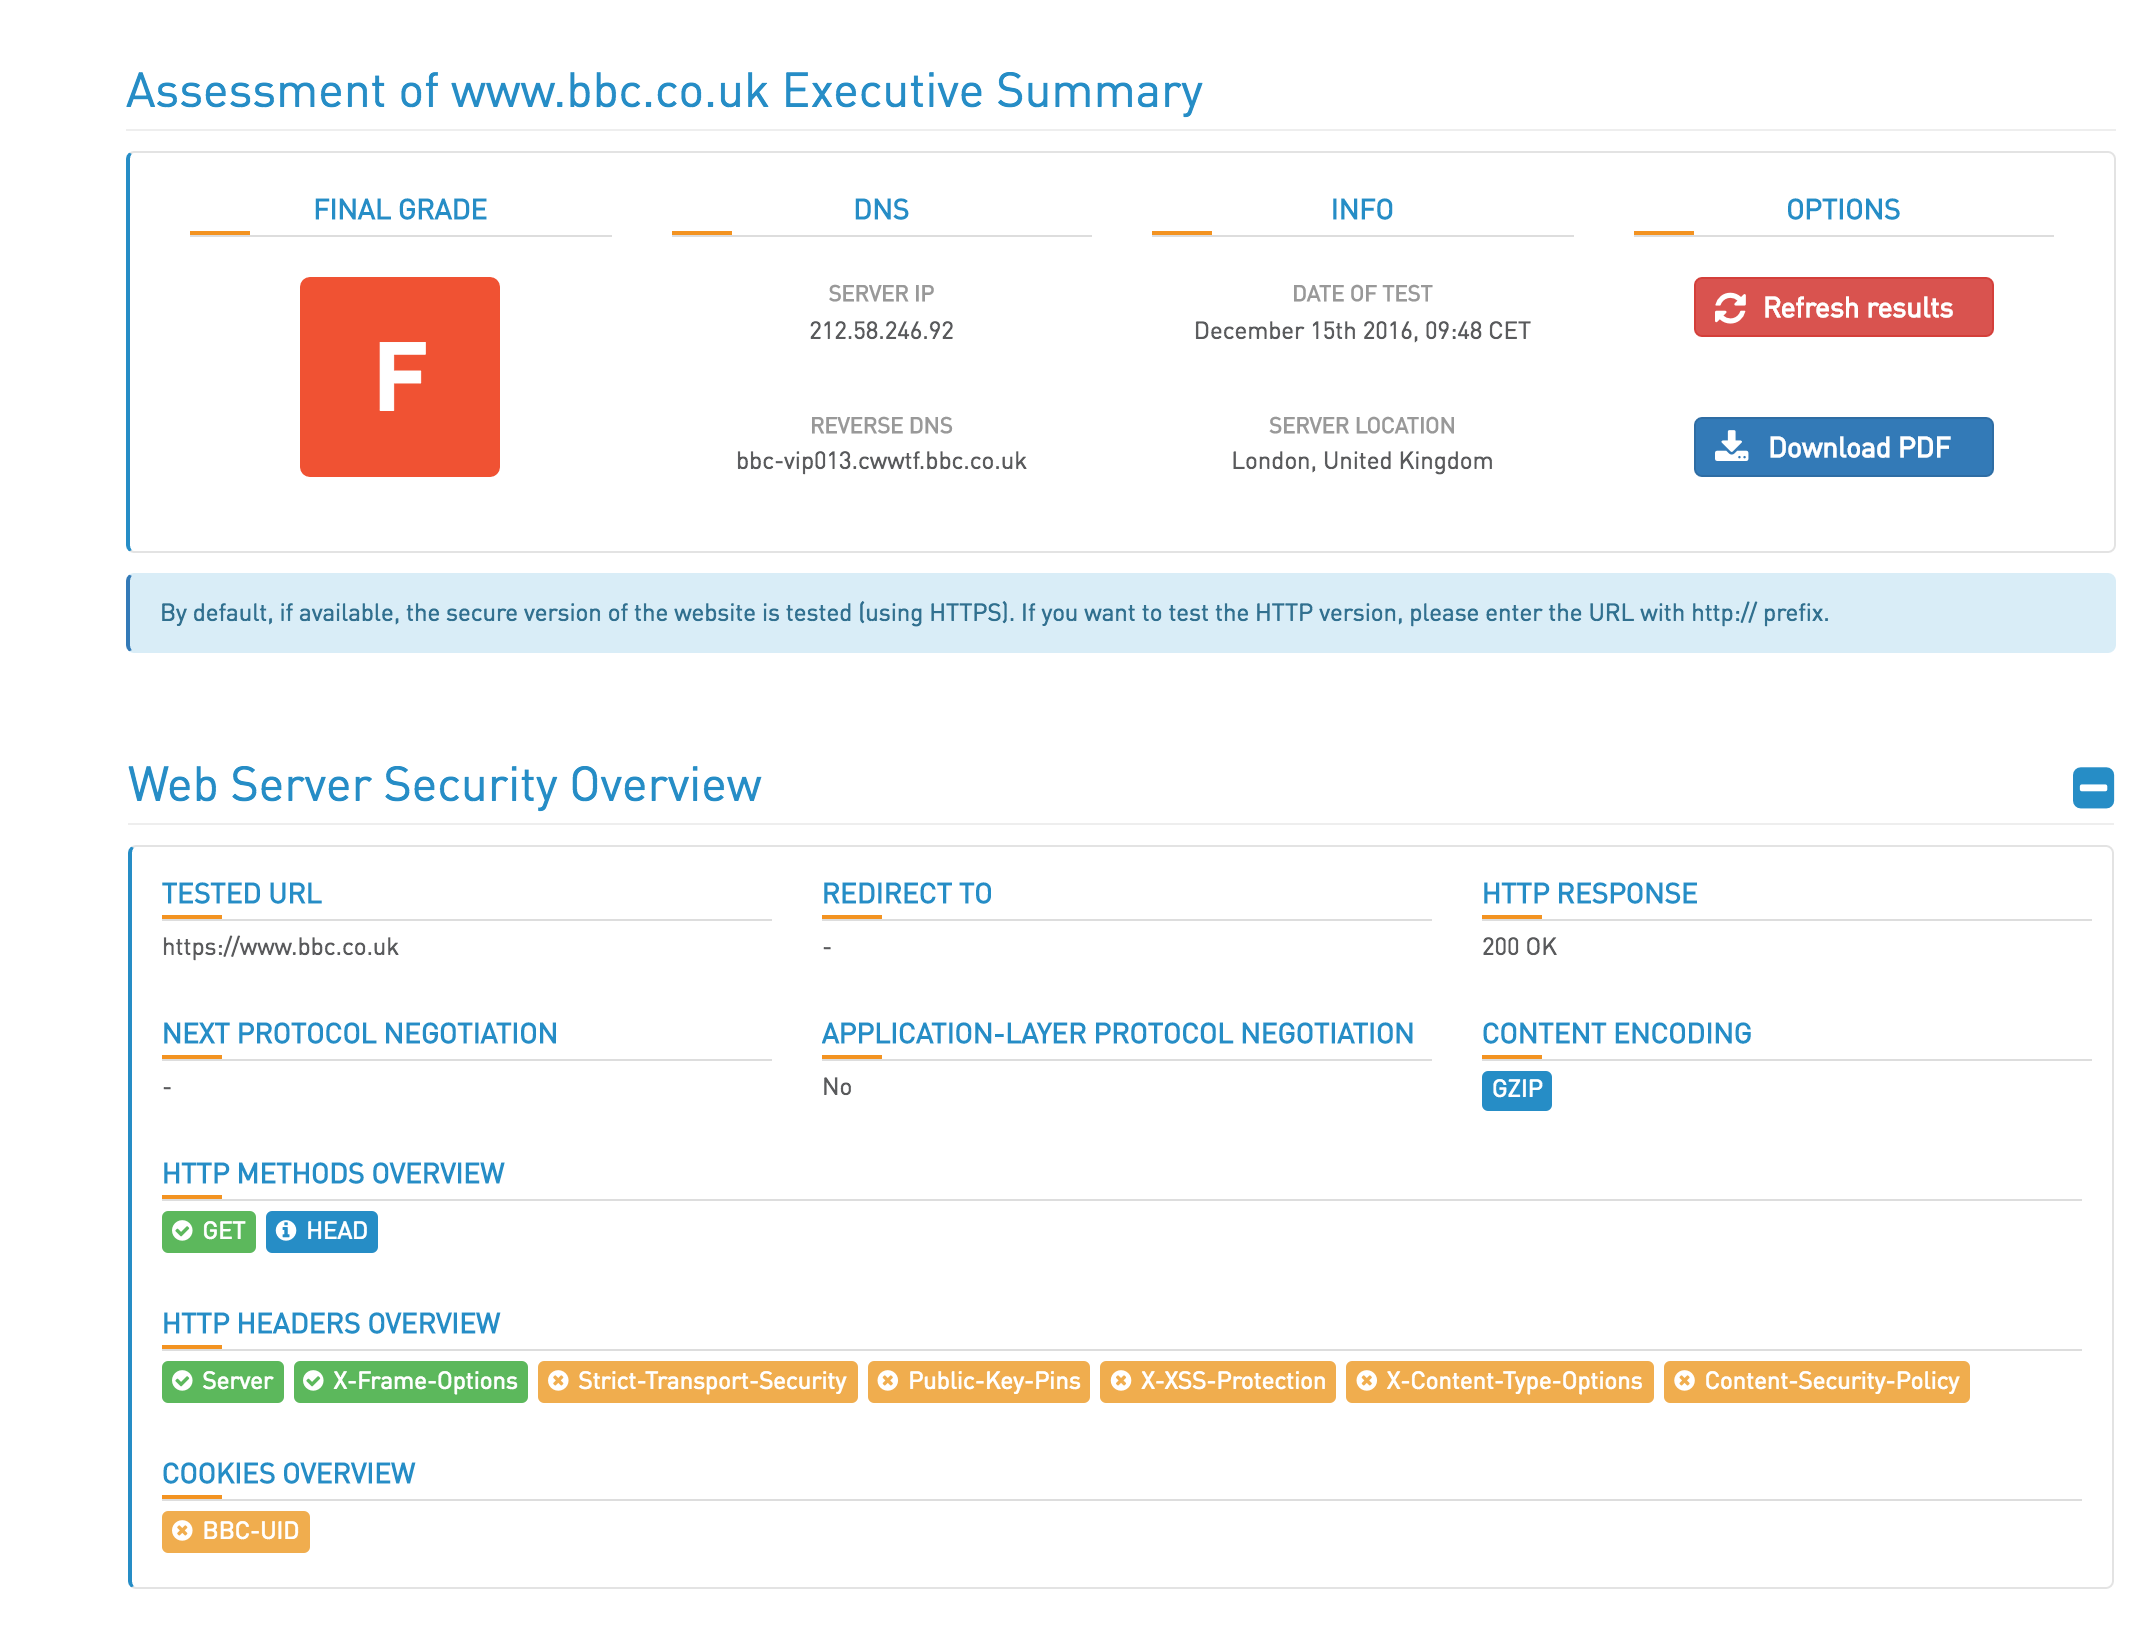Click the REDIRECT TO heading
The width and height of the screenshot is (2146, 1650).
[x=907, y=894]
